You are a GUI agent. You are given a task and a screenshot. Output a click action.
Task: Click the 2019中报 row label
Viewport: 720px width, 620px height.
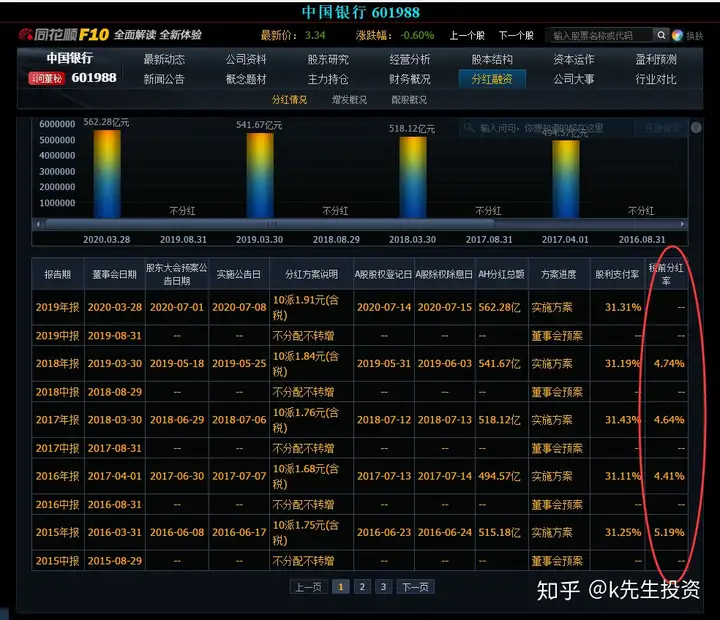57,336
